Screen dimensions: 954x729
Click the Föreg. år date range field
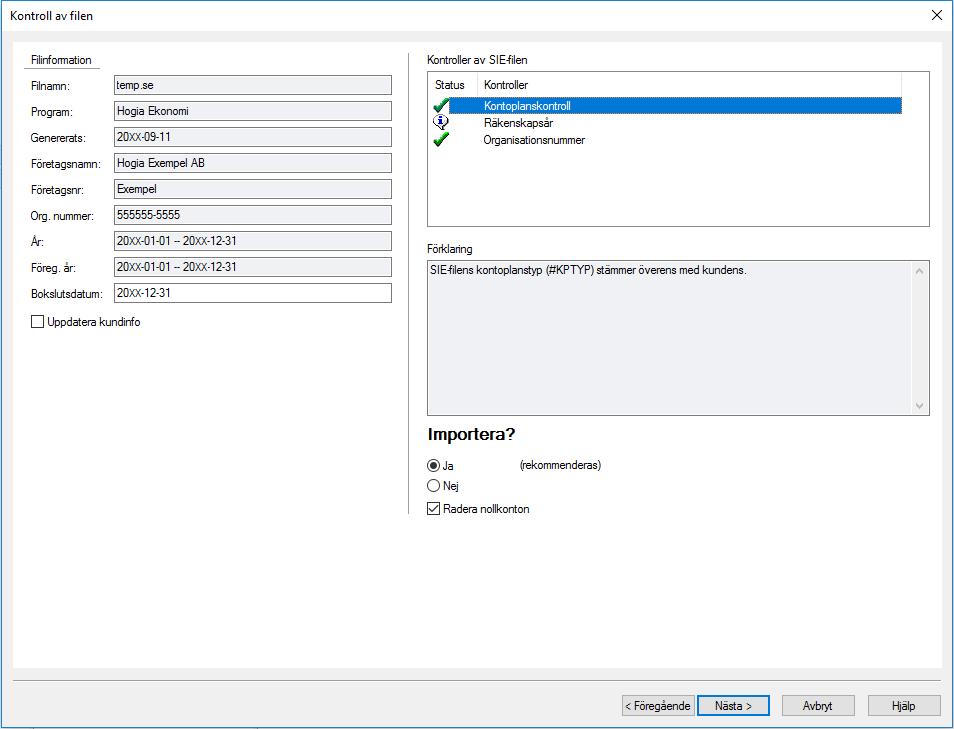[x=253, y=267]
